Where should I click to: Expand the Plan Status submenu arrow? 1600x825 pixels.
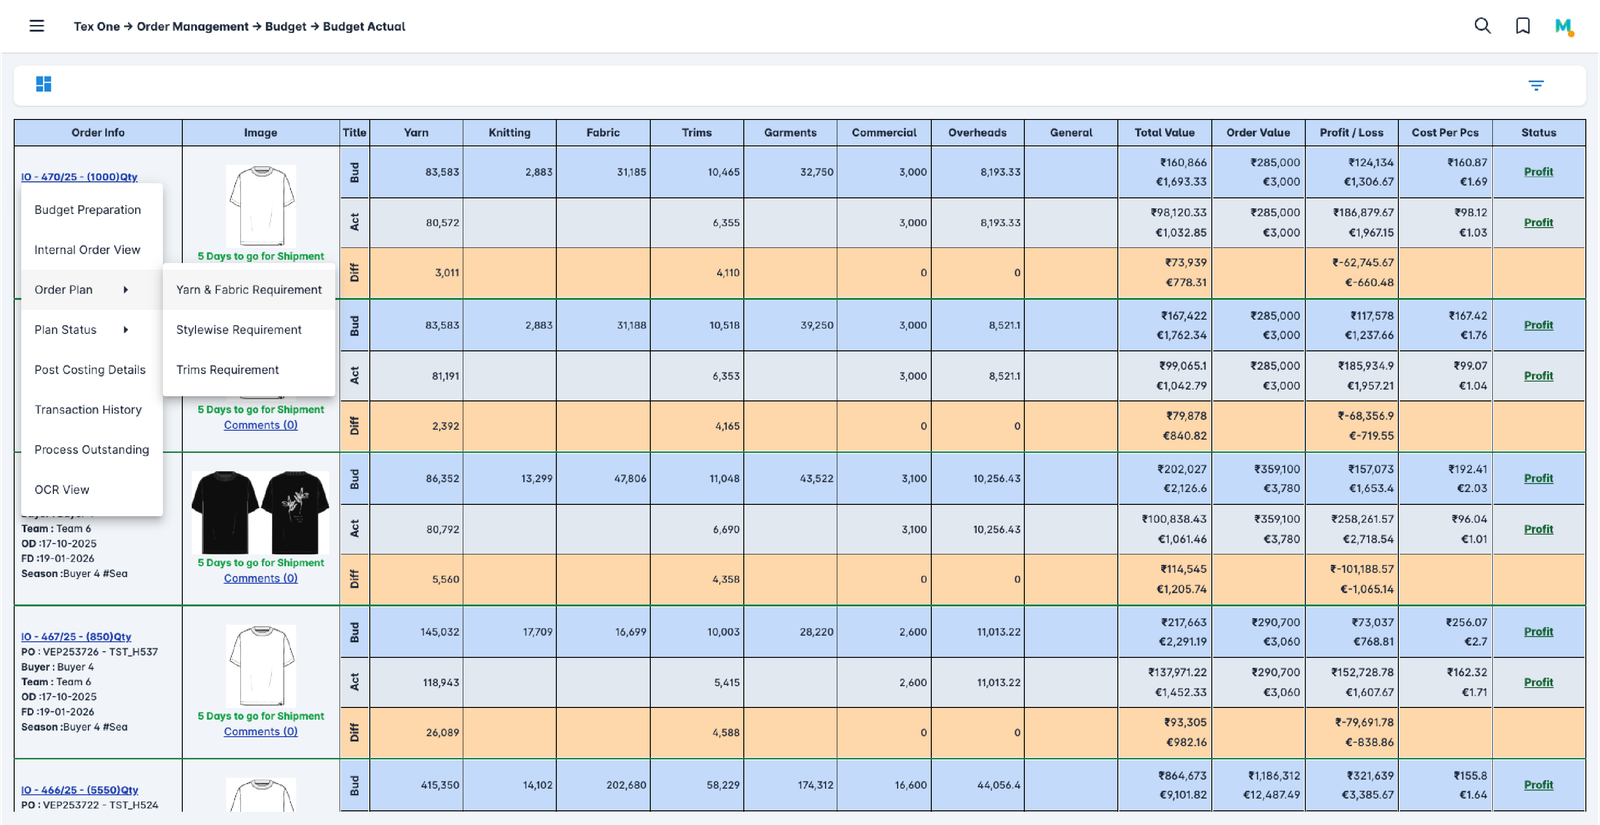(x=126, y=330)
